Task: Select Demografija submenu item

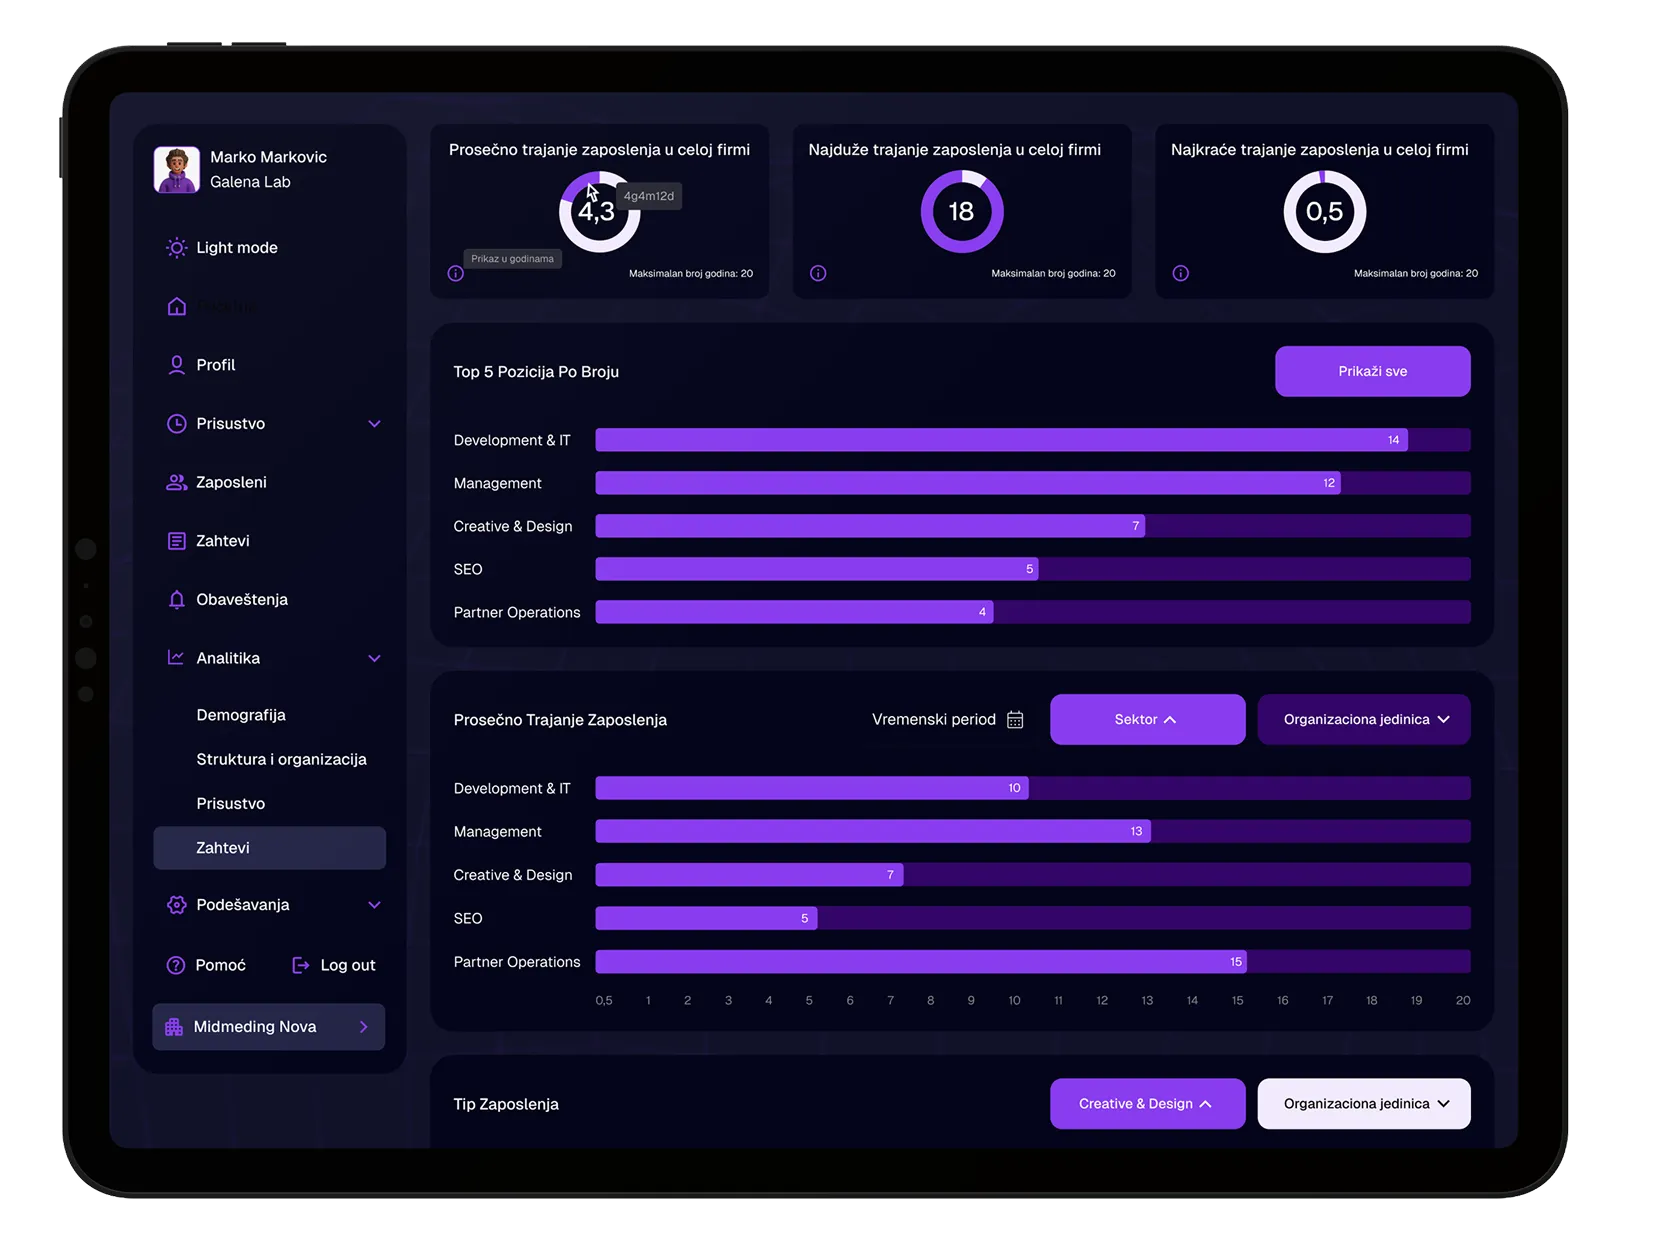Action: click(x=241, y=715)
